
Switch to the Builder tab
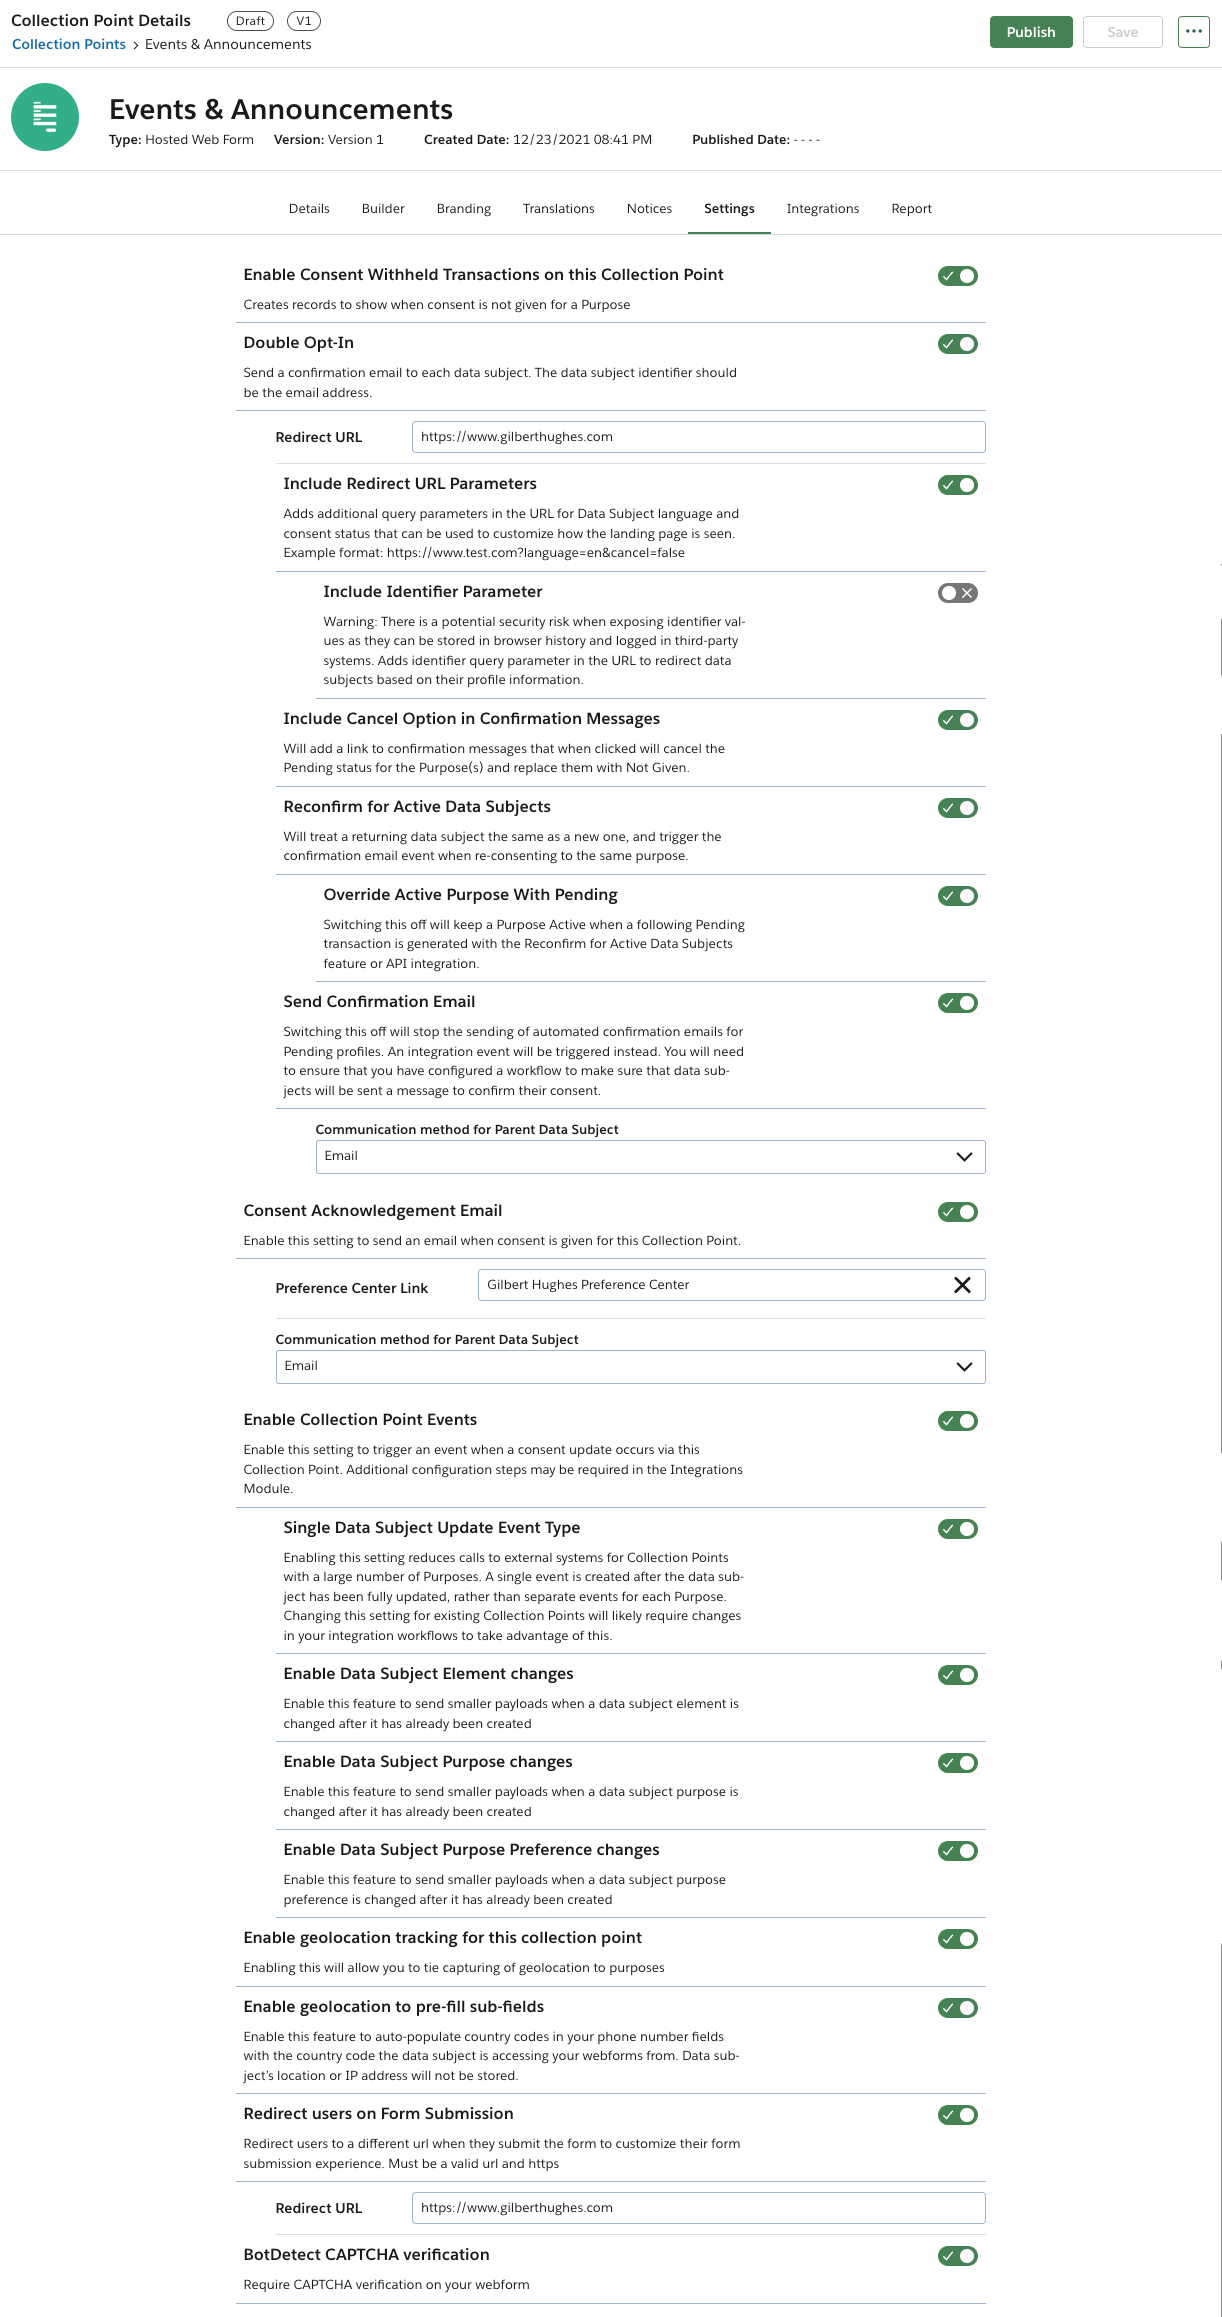pos(382,208)
